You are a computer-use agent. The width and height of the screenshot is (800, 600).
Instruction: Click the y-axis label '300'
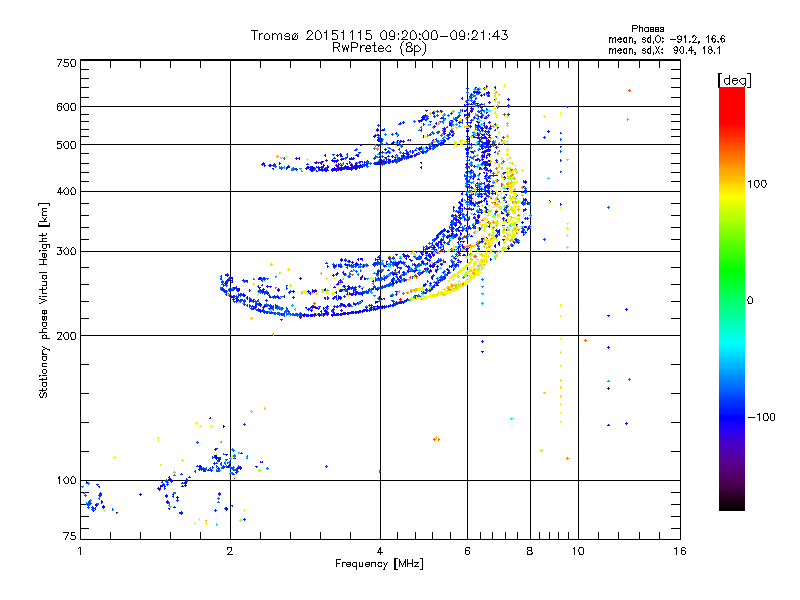point(67,252)
